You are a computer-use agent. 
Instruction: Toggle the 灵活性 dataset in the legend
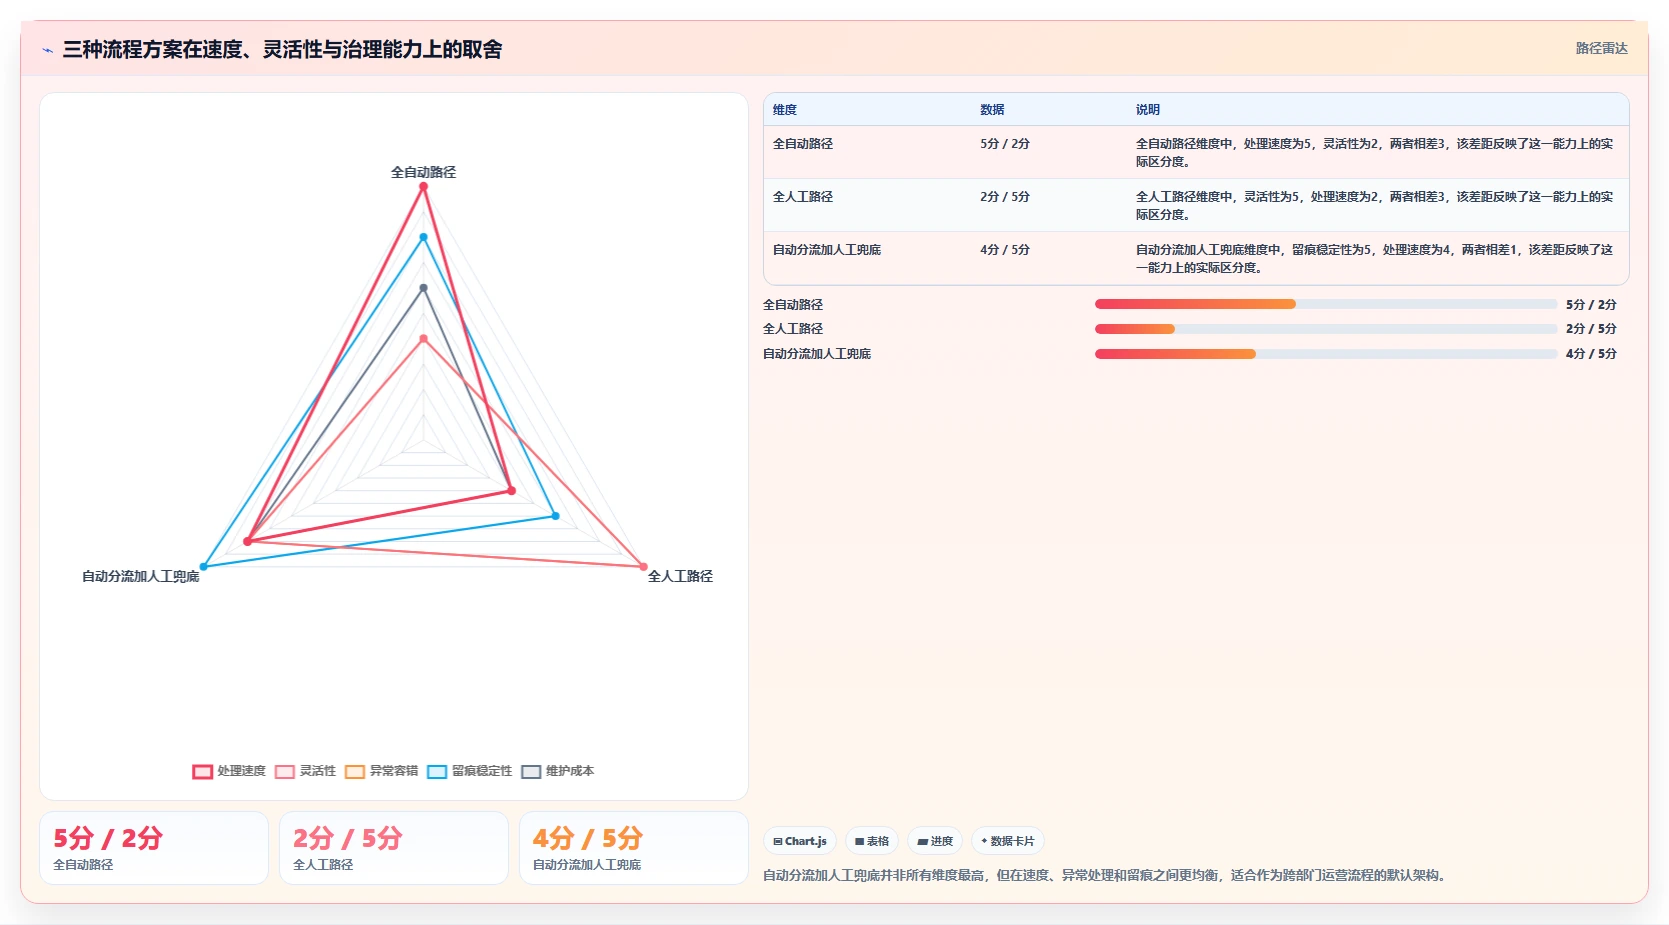coord(305,771)
